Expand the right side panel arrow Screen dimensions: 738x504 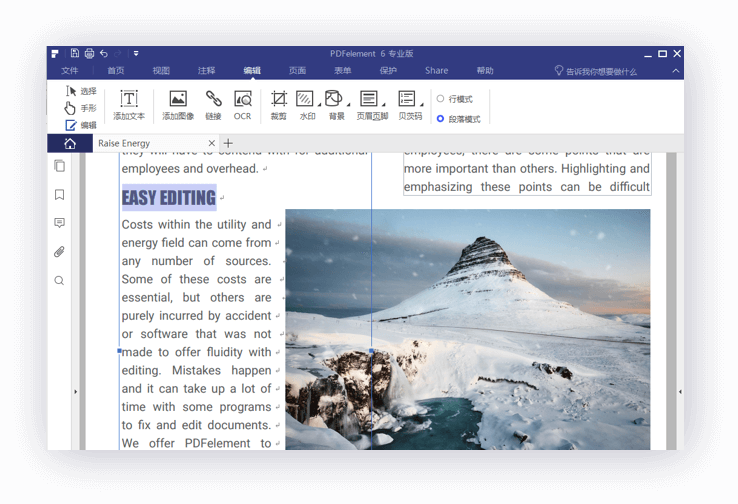[x=680, y=392]
